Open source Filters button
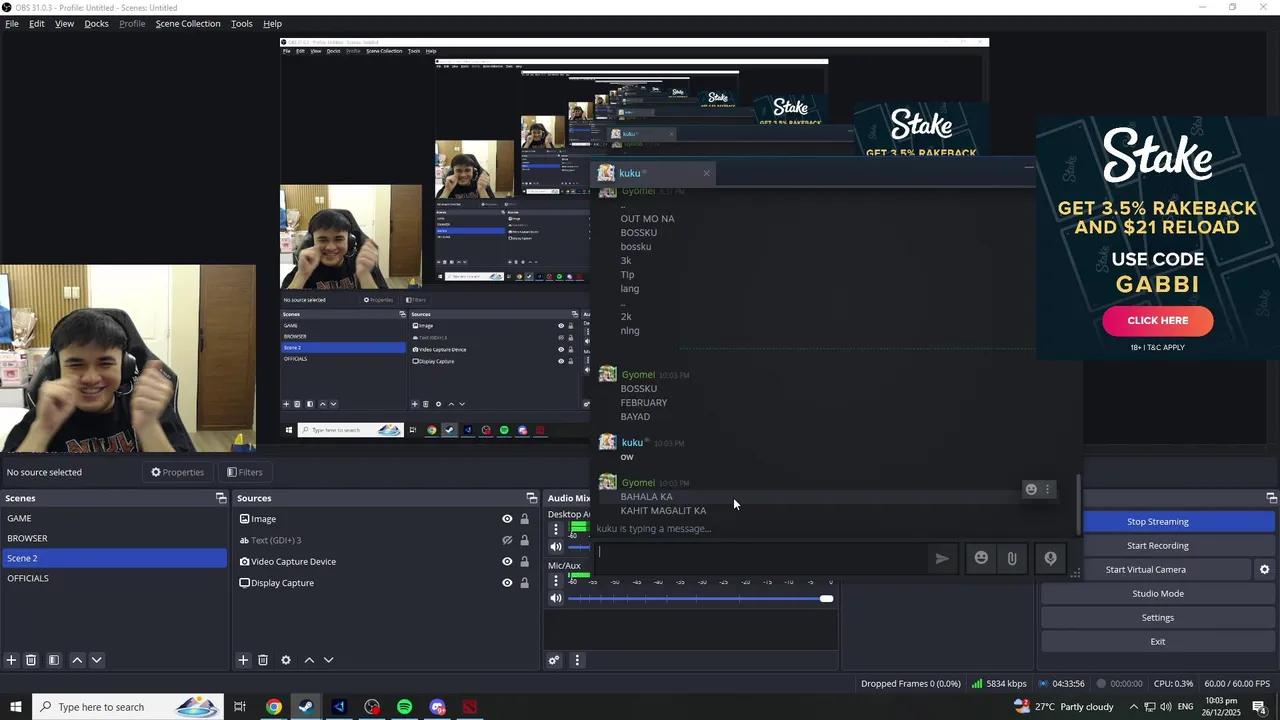This screenshot has height=720, width=1280. pyautogui.click(x=244, y=472)
